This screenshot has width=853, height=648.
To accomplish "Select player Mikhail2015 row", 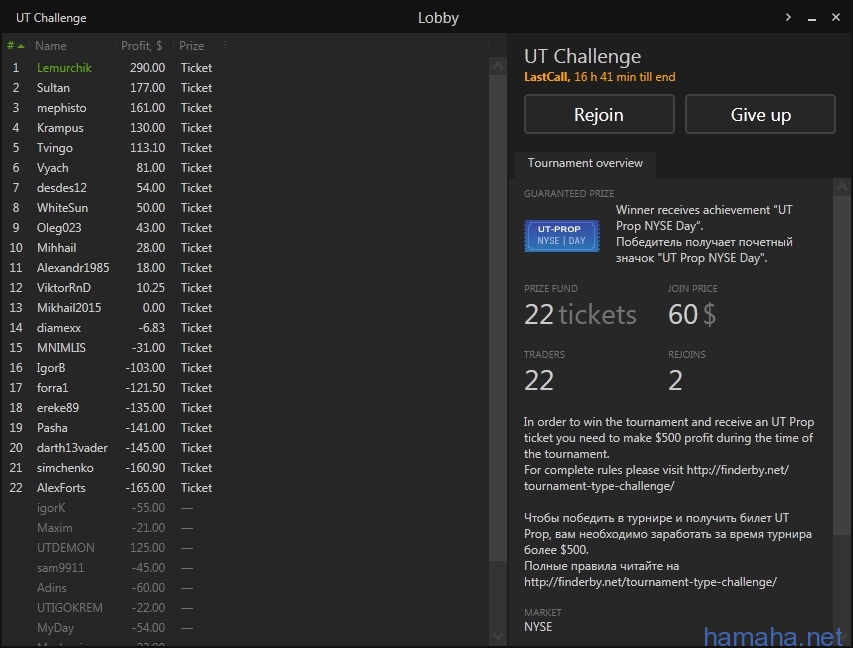I will [246, 308].
